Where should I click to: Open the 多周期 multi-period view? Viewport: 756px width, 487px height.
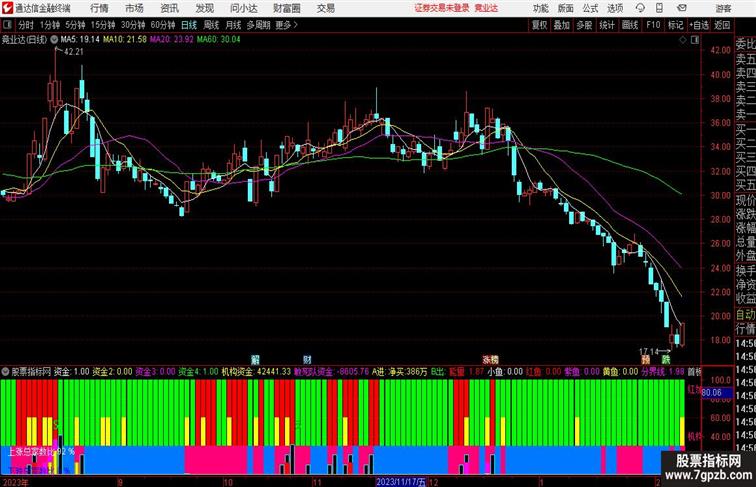pyautogui.click(x=258, y=25)
